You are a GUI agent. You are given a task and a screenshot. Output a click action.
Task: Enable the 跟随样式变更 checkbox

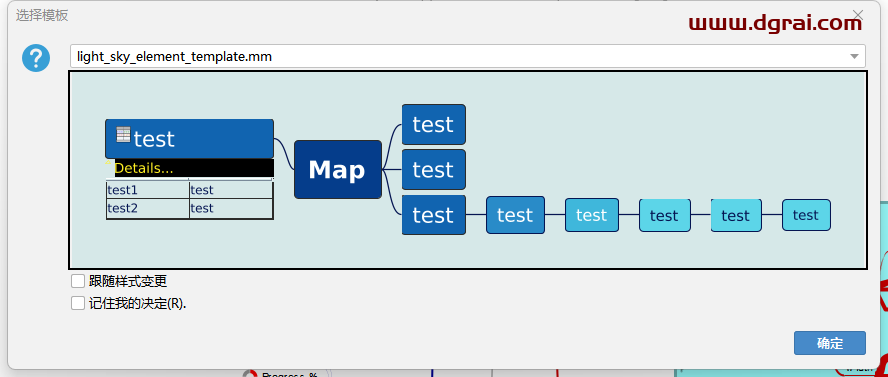tap(78, 281)
